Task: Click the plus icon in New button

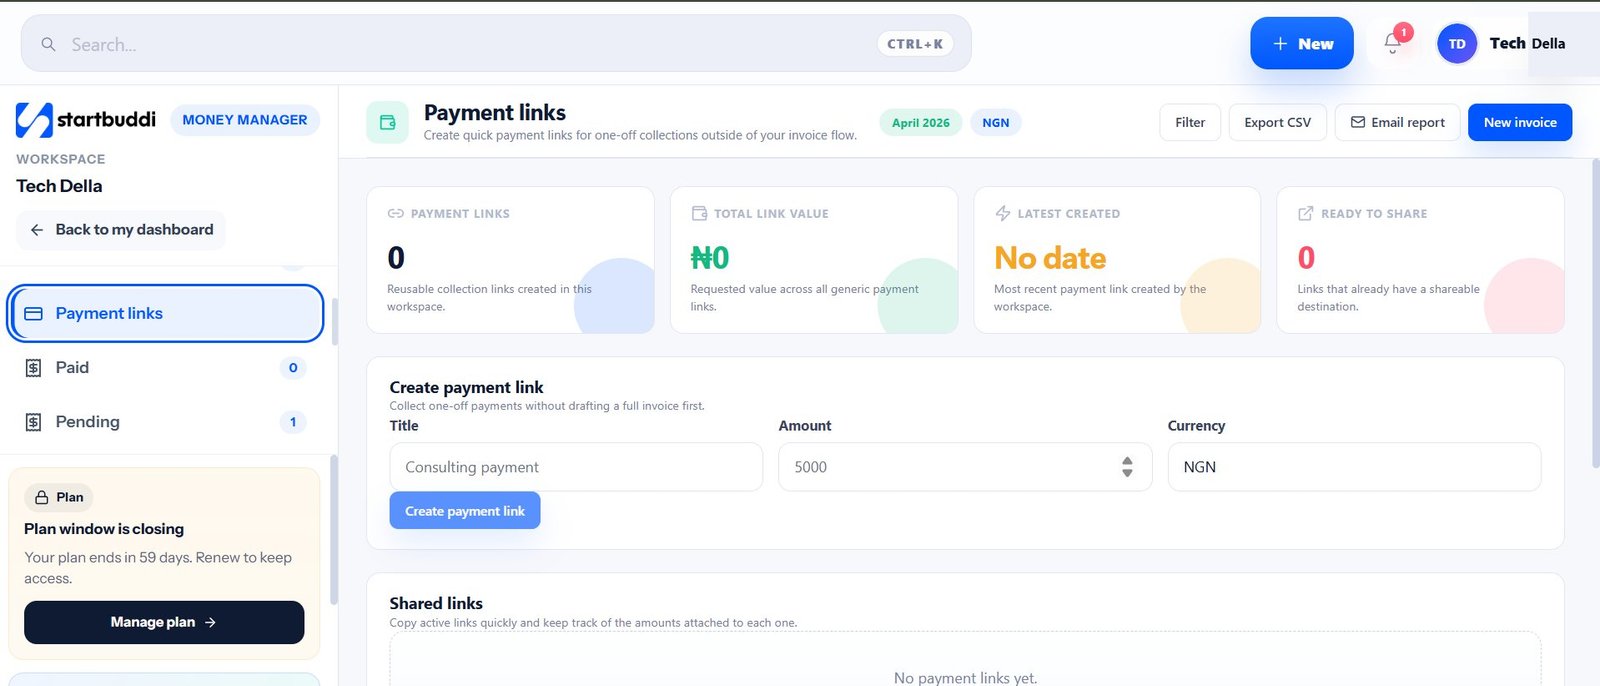Action: coord(1280,44)
